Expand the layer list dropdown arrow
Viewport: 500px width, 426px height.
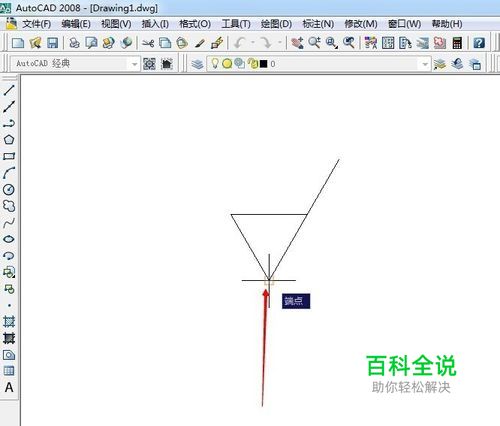425,64
